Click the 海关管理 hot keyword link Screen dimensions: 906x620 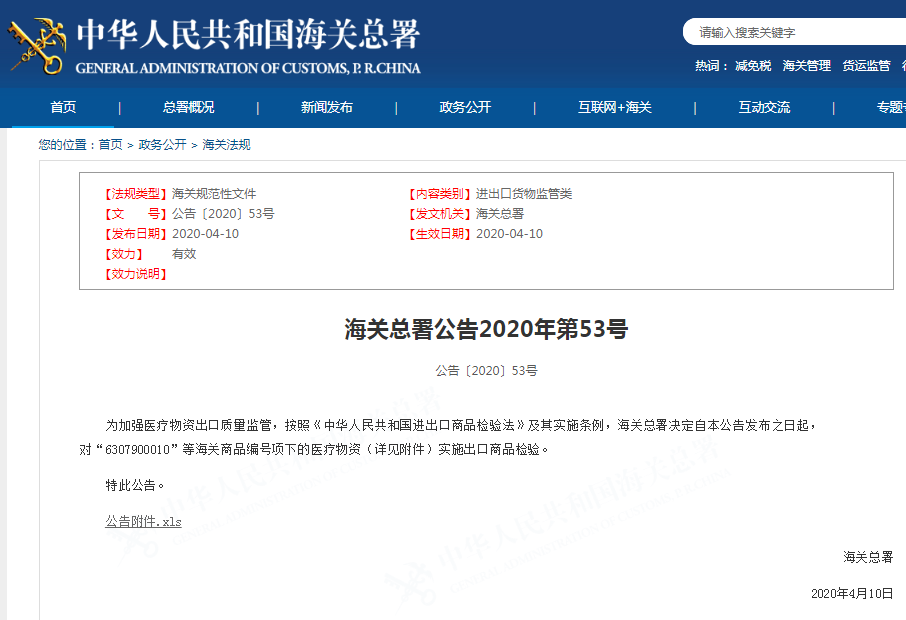pyautogui.click(x=807, y=66)
